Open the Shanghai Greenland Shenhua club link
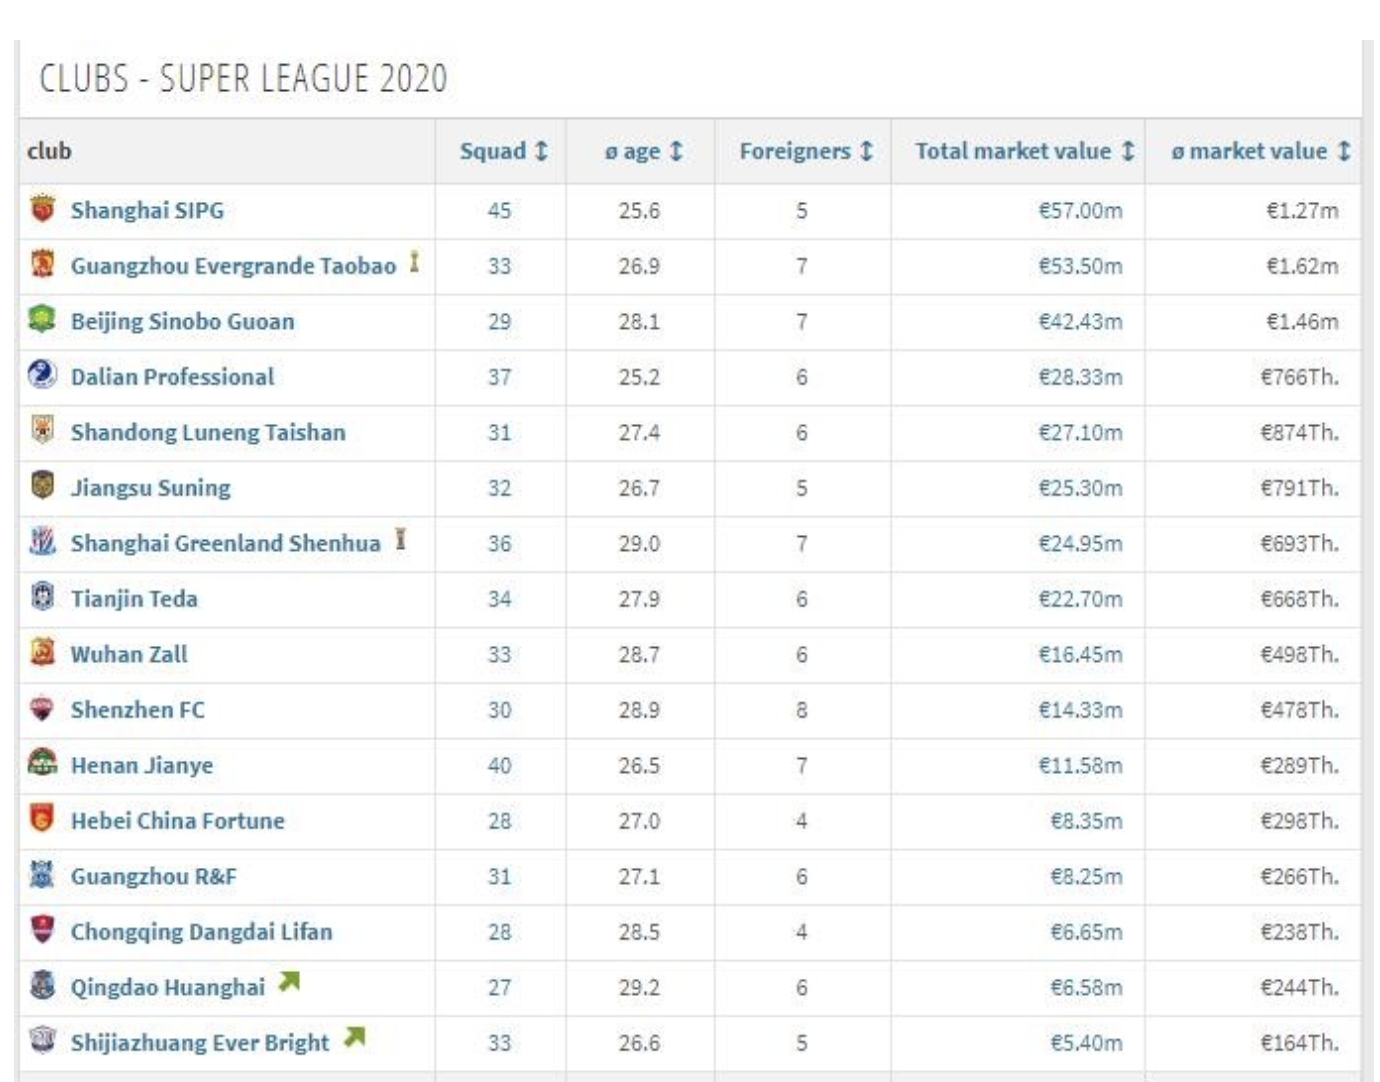The image size is (1380, 1082). pyautogui.click(x=225, y=544)
